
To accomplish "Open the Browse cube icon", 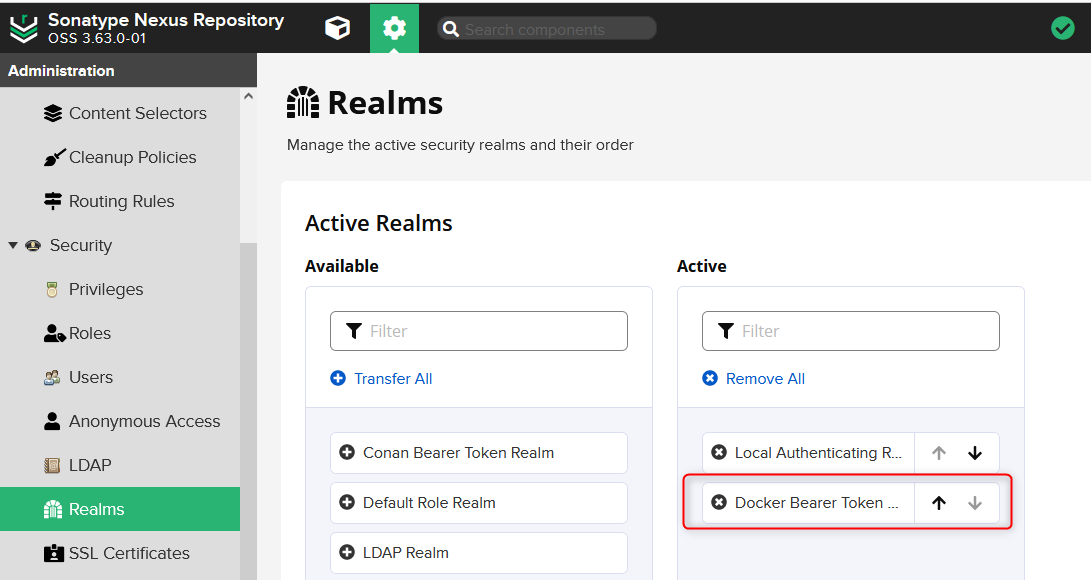I will click(x=337, y=29).
